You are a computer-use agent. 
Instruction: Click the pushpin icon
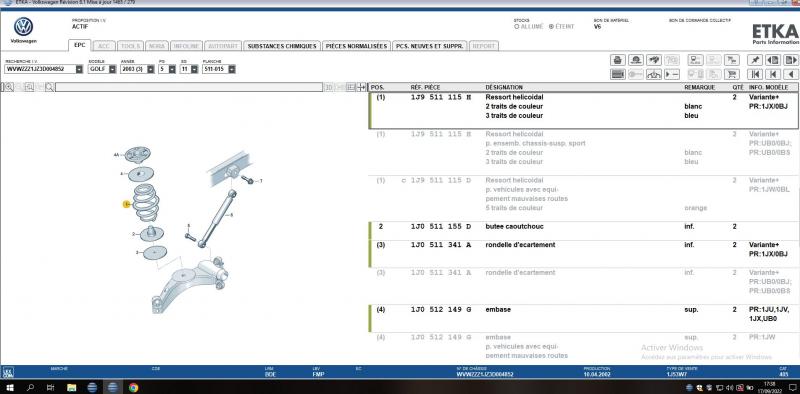(x=755, y=60)
